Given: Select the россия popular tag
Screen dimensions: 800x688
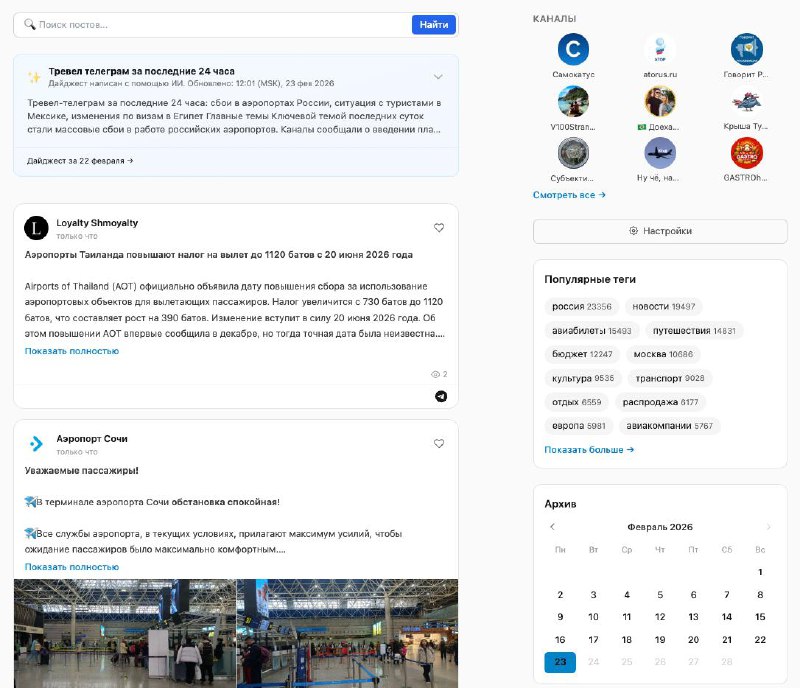Looking at the screenshot, I should [582, 306].
